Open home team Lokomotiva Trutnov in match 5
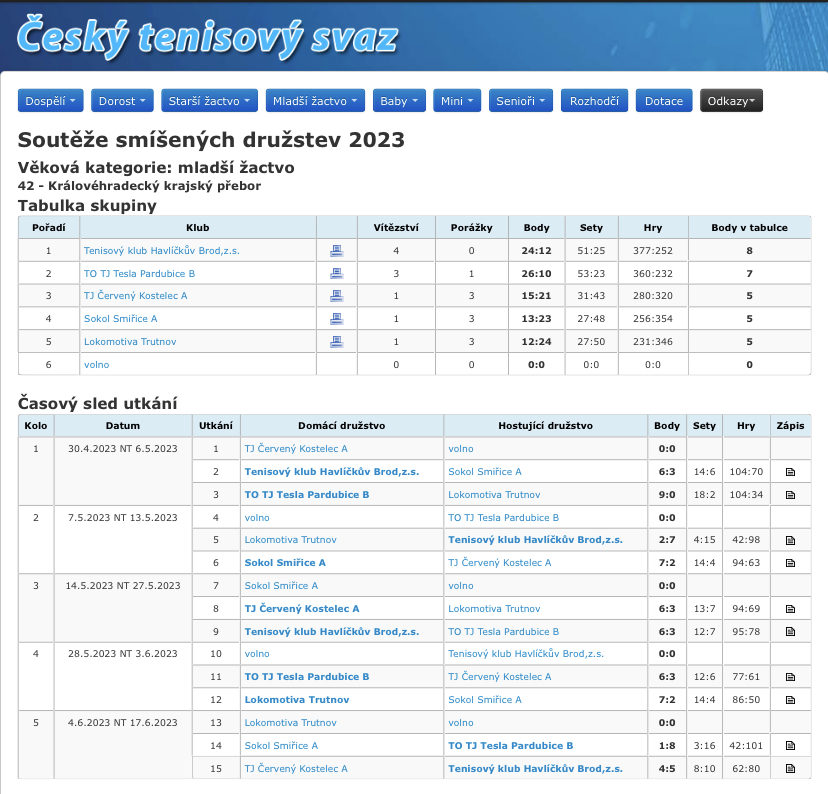Screen dimensions: 828x794 click(290, 540)
